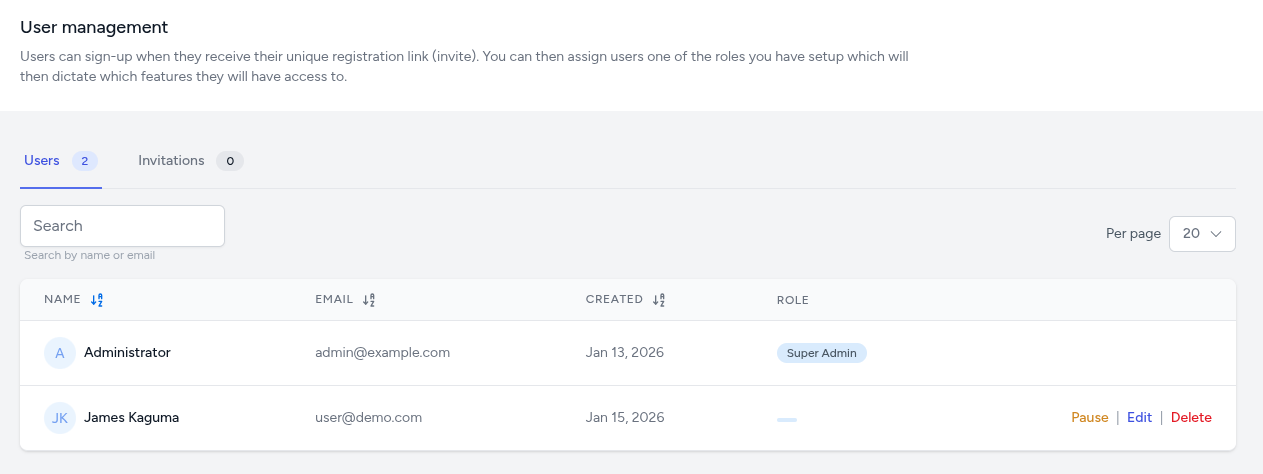Click the Super Admin role badge
Screen dimensions: 1263x474
pyautogui.click(x=821, y=353)
